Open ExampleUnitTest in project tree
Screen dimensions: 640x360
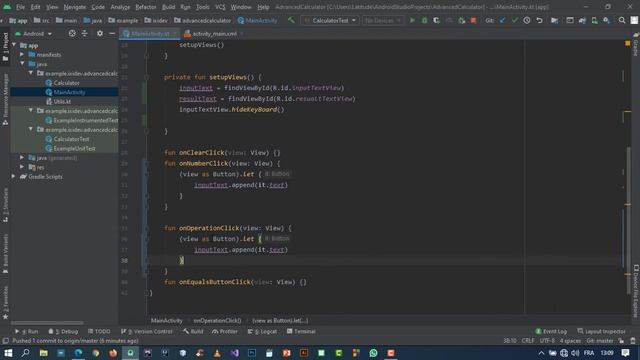coord(74,149)
